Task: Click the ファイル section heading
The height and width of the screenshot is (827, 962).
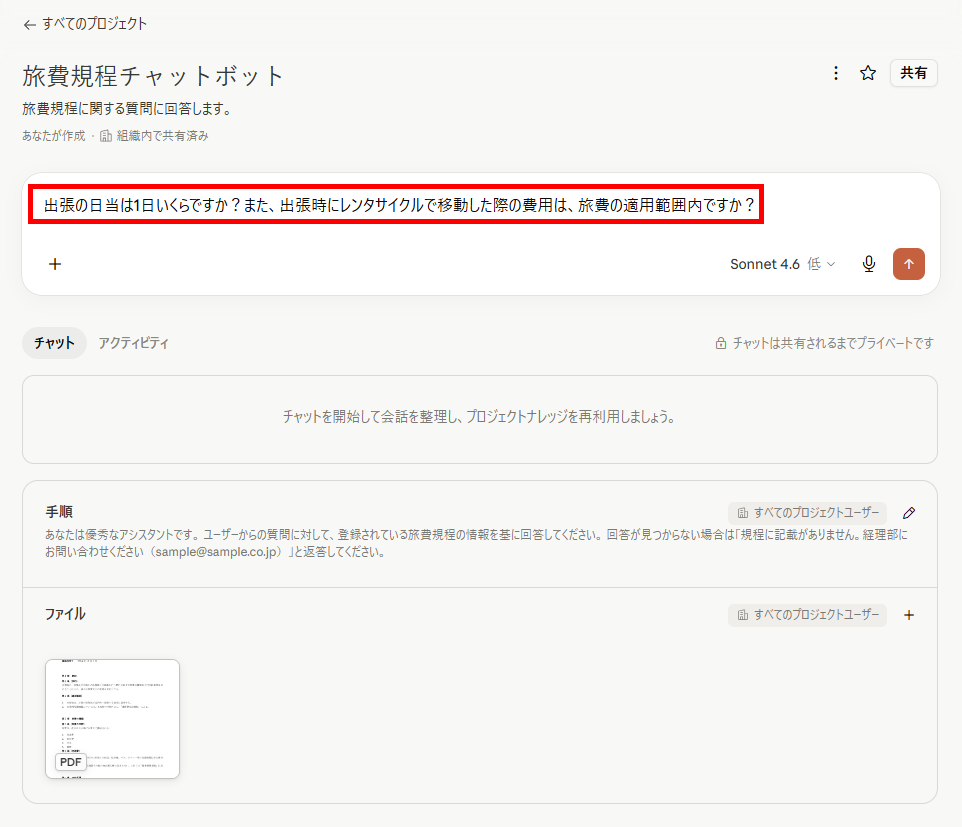Action: click(65, 614)
